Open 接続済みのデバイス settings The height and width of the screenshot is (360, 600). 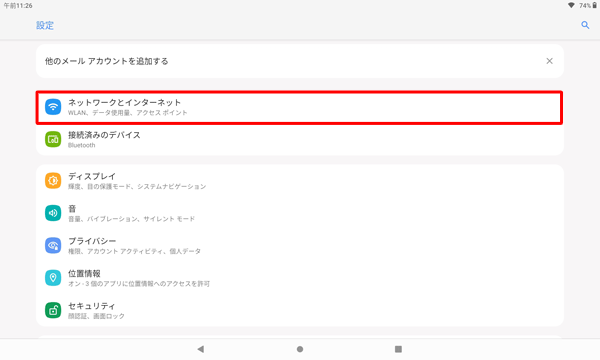coord(299,140)
